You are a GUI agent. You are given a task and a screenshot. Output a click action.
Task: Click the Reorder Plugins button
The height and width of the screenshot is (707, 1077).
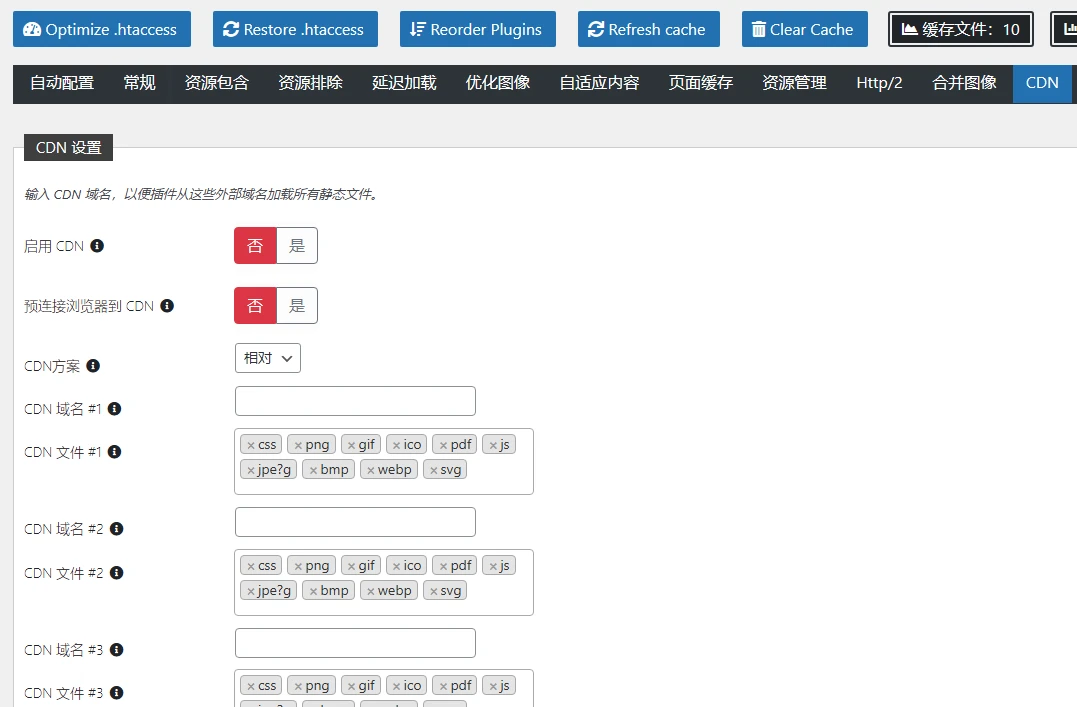pos(477,29)
